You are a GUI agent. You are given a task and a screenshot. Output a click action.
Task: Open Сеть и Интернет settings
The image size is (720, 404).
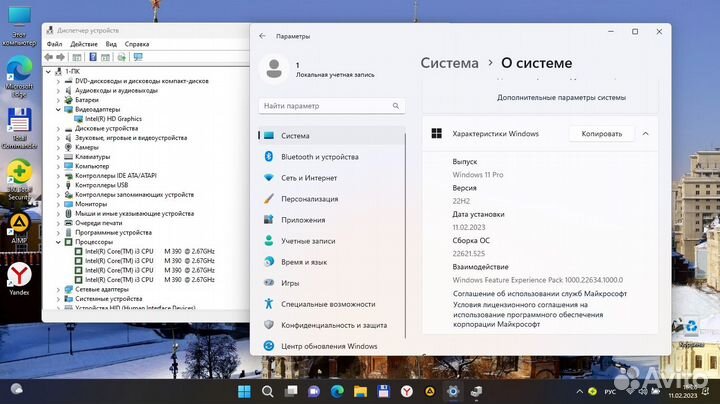point(331,178)
